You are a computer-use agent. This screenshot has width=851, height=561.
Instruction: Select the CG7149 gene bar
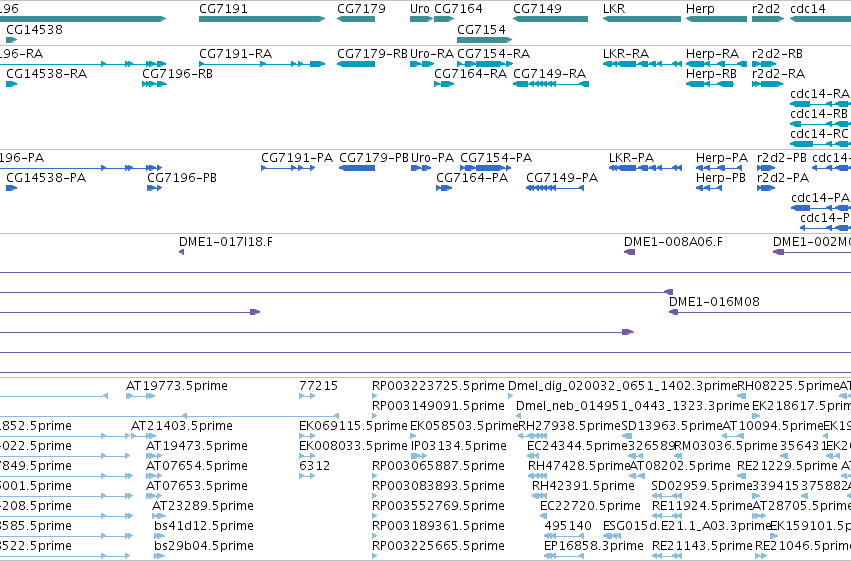pos(550,19)
